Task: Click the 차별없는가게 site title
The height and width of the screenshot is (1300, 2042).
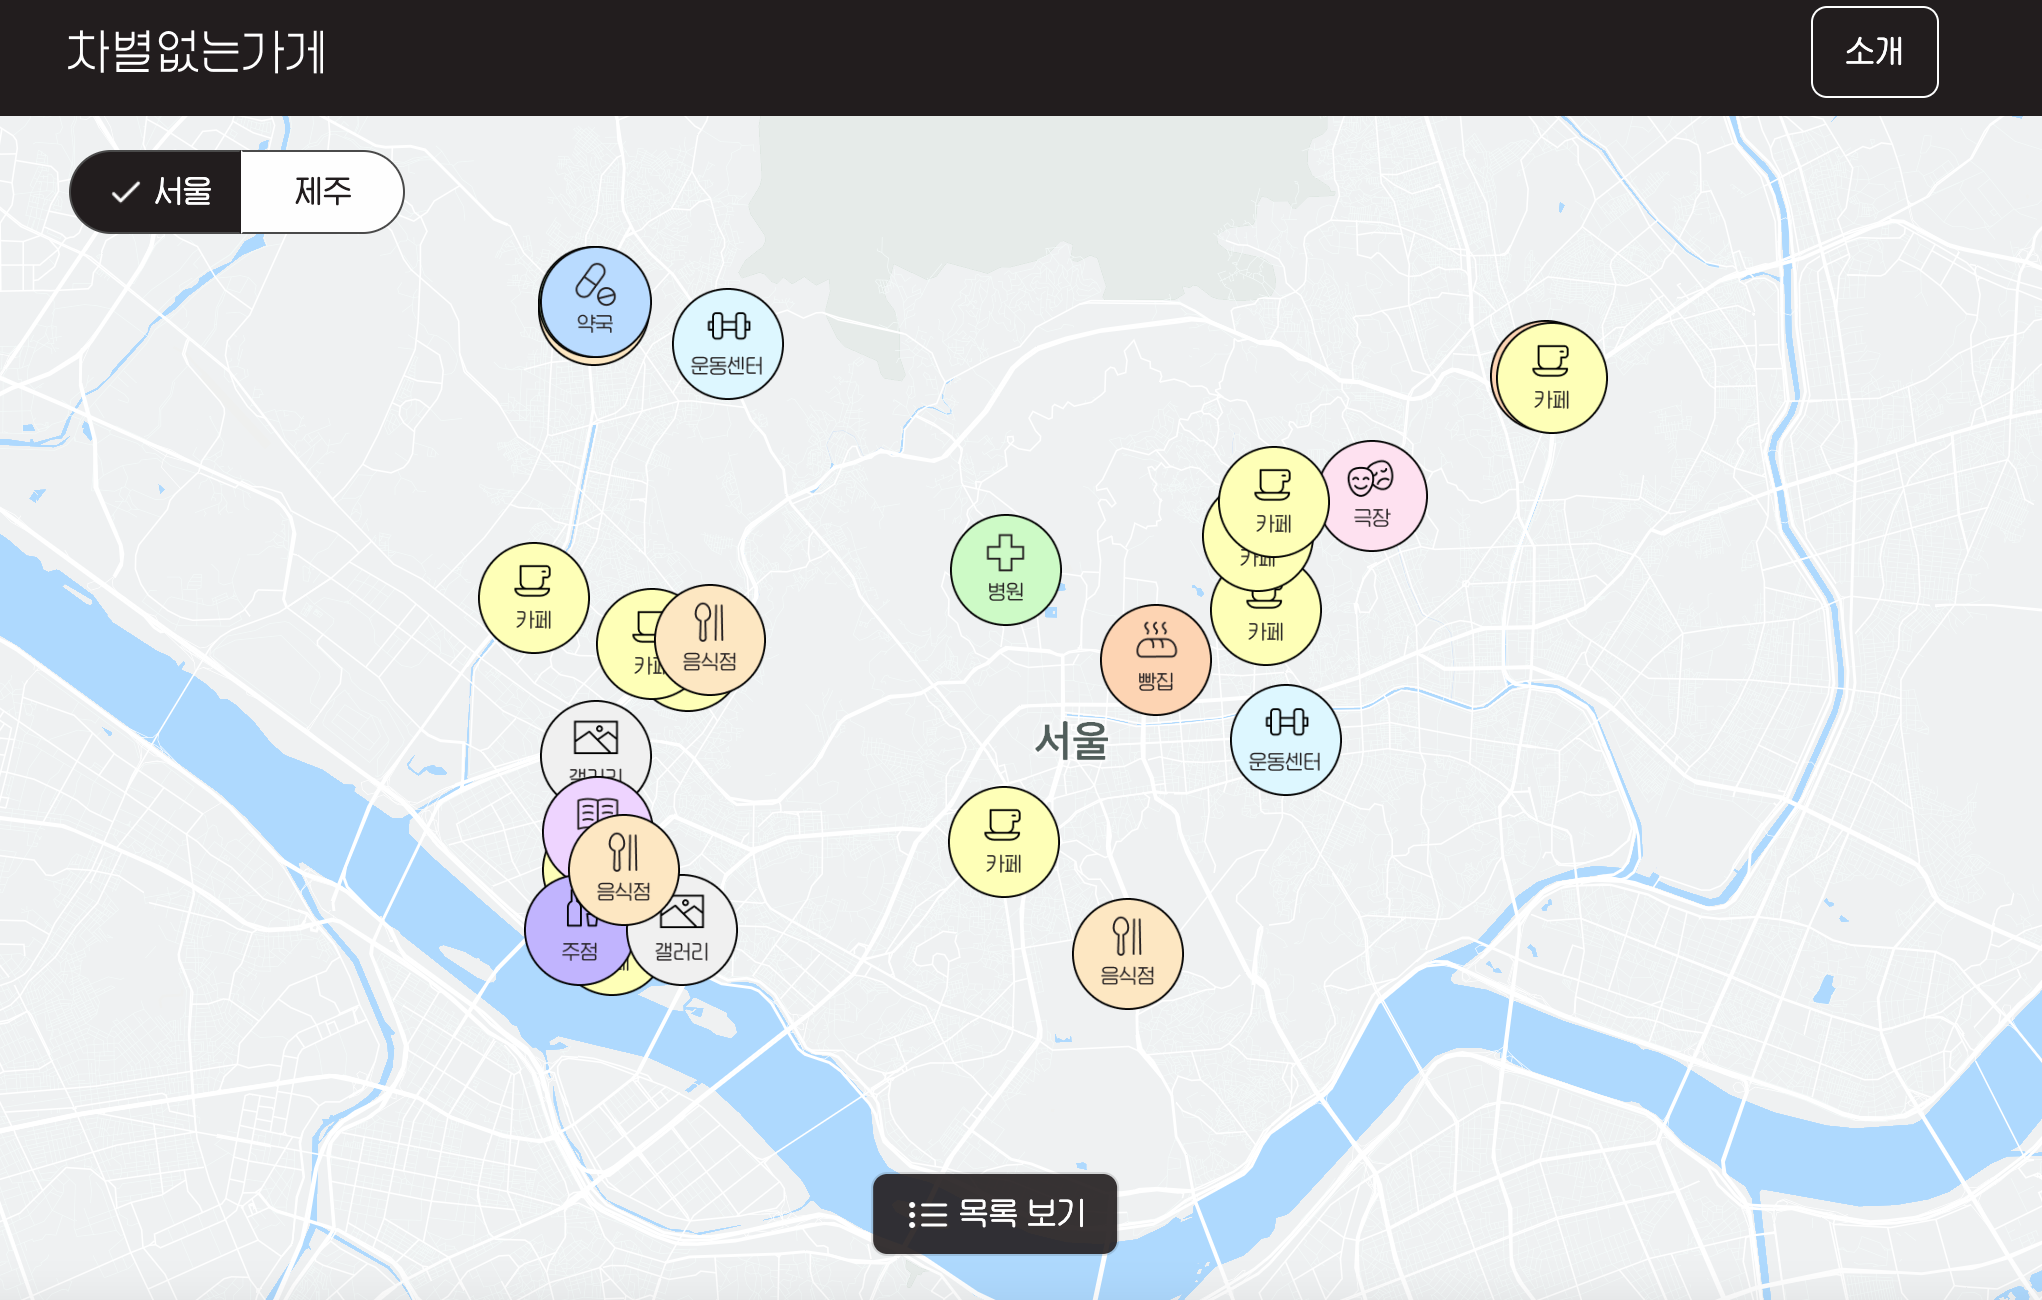Action: point(196,52)
